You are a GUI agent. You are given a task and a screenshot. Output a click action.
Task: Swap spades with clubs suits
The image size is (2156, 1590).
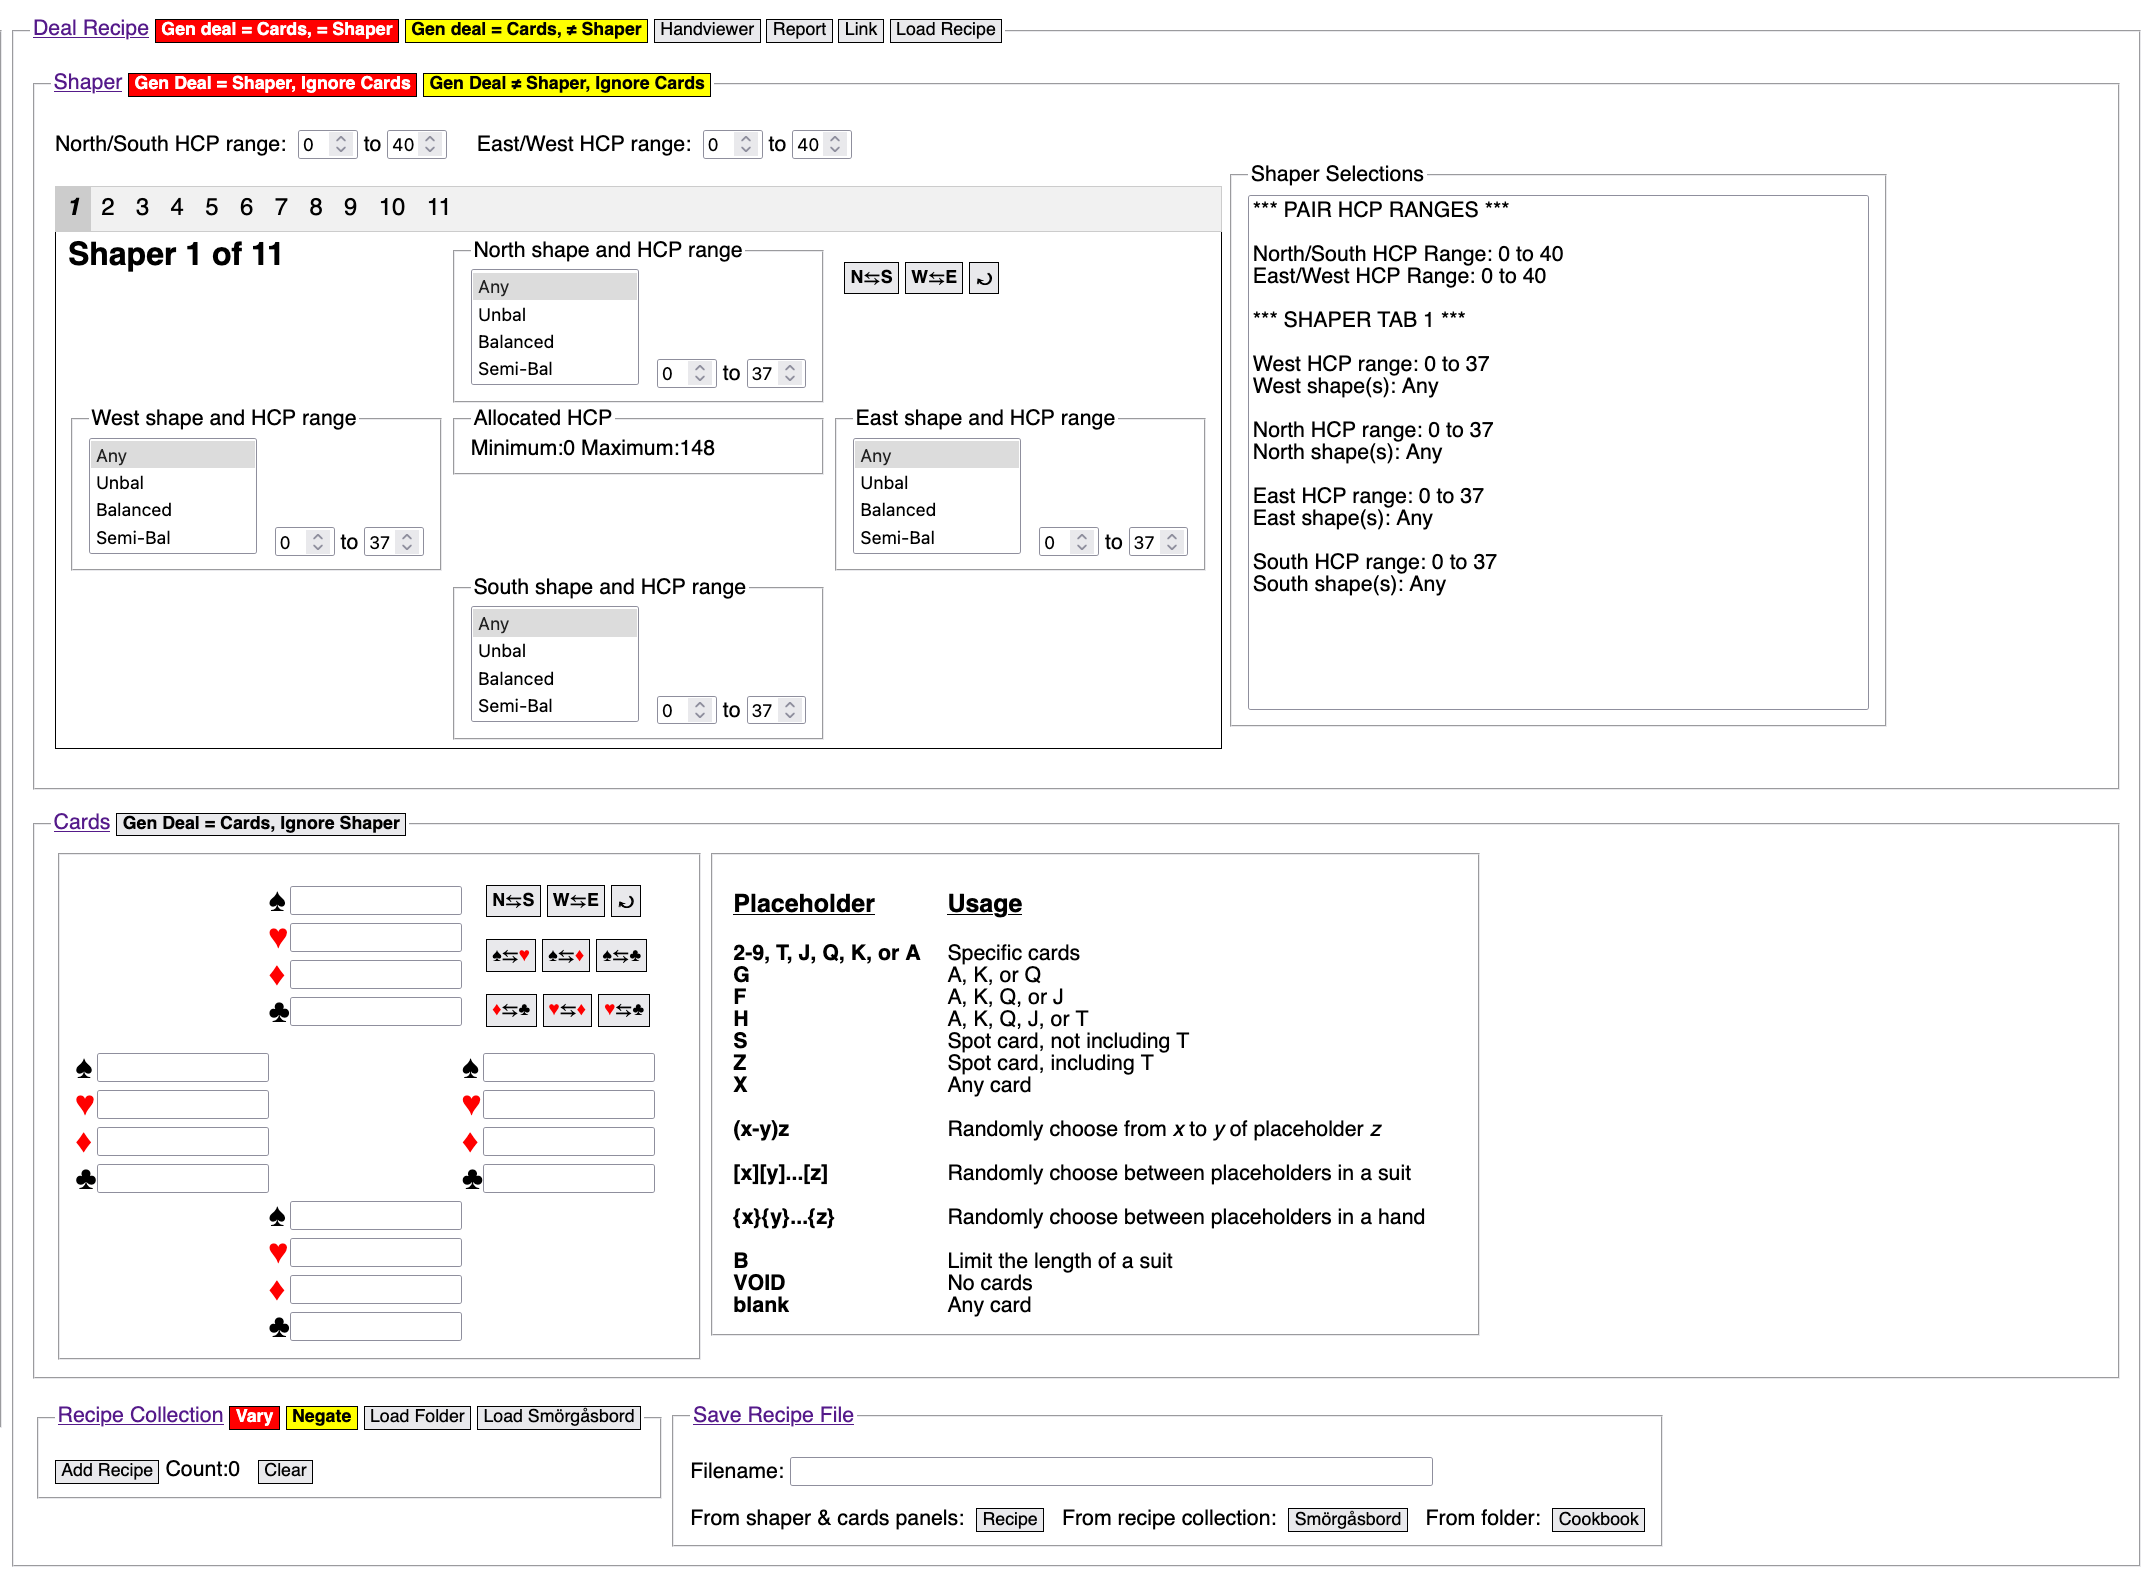[x=622, y=956]
